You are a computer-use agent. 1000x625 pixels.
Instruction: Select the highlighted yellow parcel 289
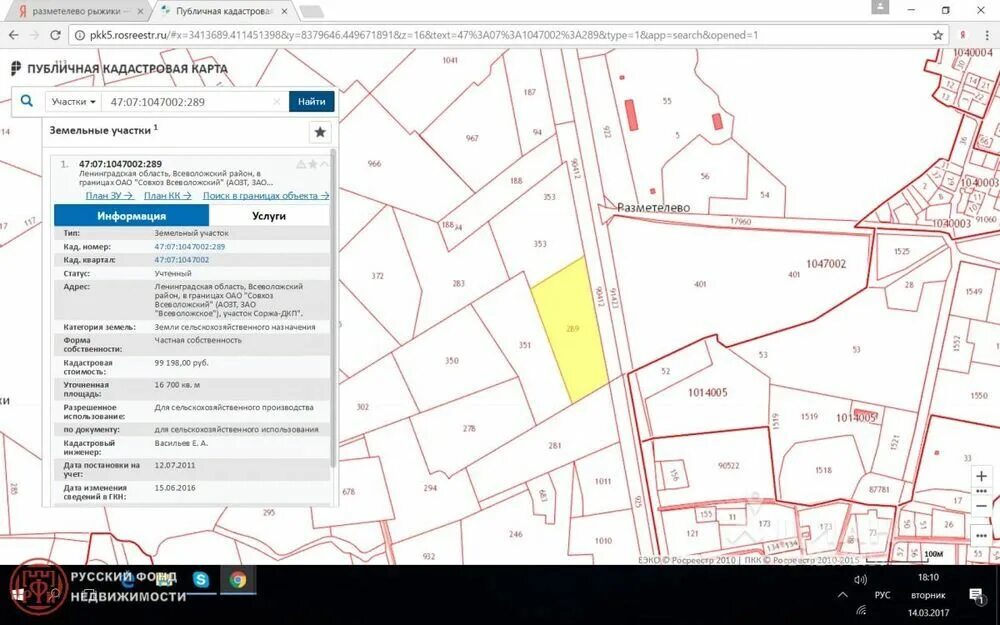[571, 330]
